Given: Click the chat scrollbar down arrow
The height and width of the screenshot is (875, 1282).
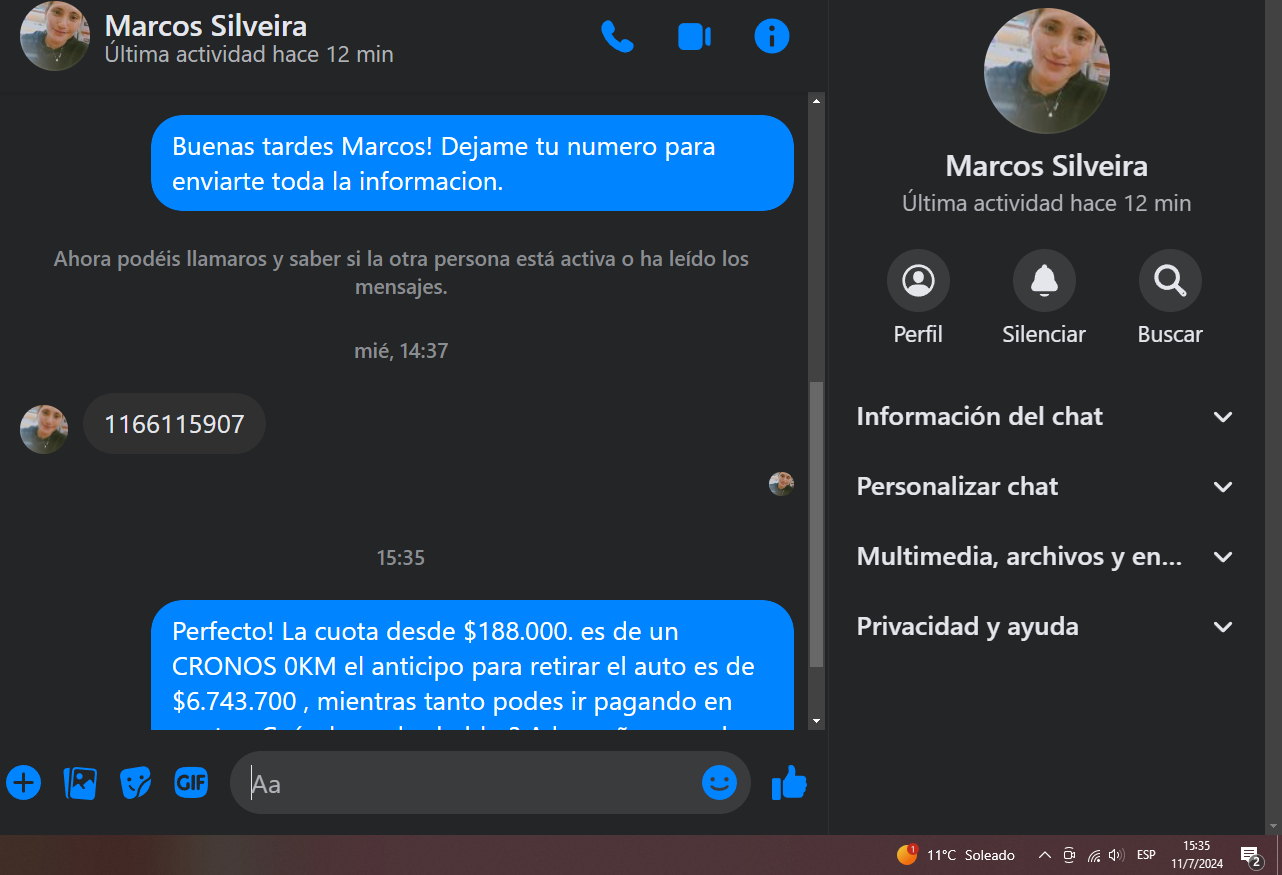Looking at the screenshot, I should pyautogui.click(x=816, y=720).
